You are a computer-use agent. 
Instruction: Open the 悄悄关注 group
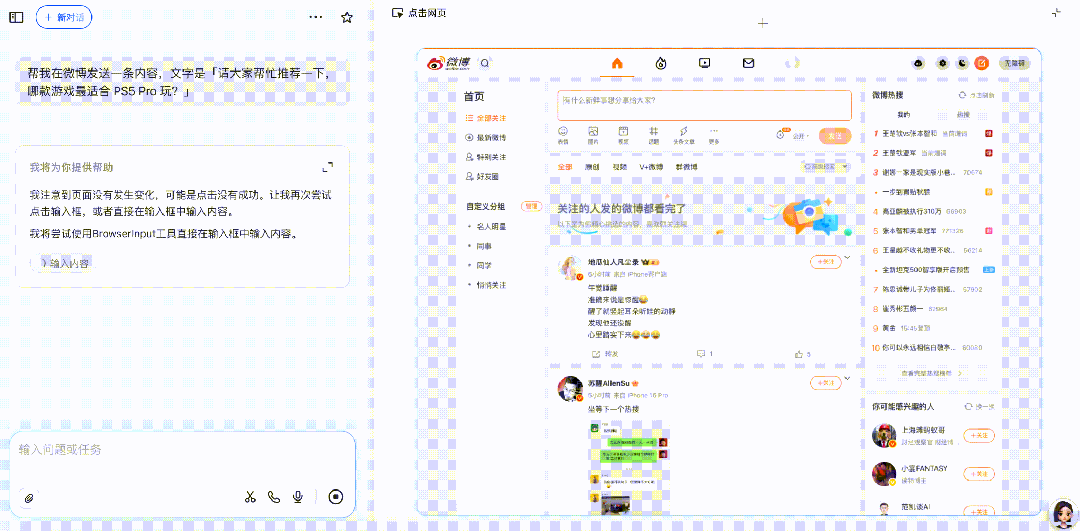click(492, 284)
